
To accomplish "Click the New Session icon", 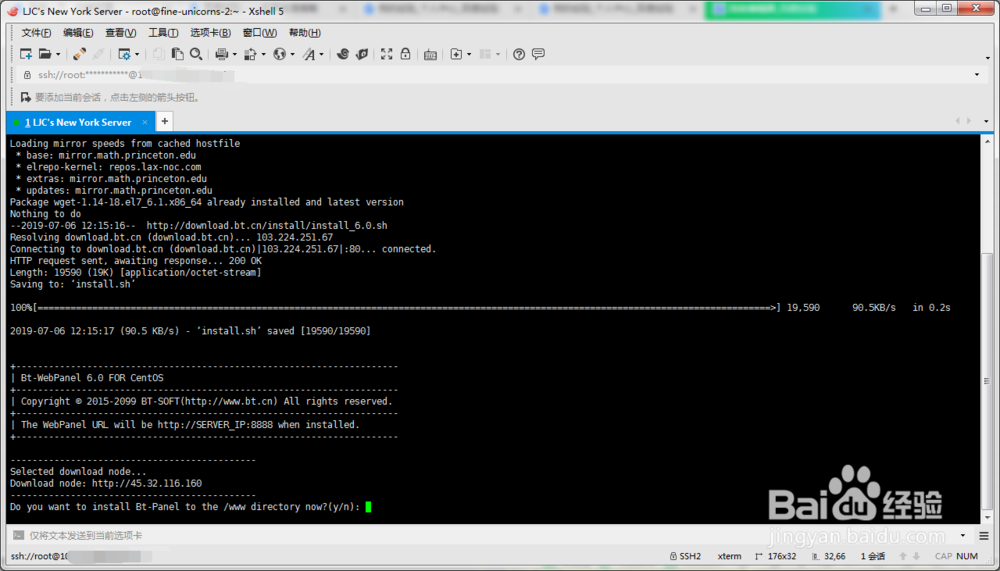I will tap(26, 54).
